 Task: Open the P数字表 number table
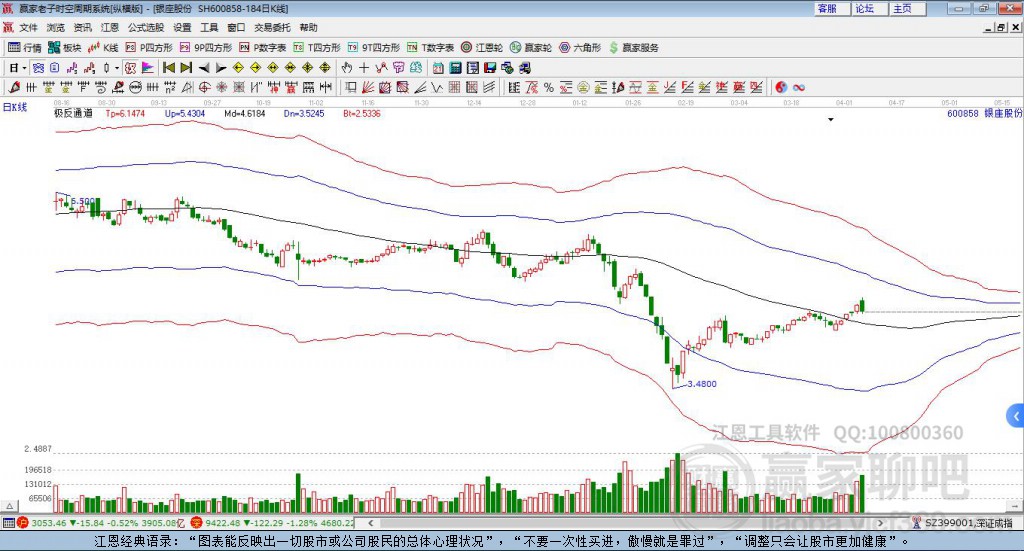coord(263,48)
